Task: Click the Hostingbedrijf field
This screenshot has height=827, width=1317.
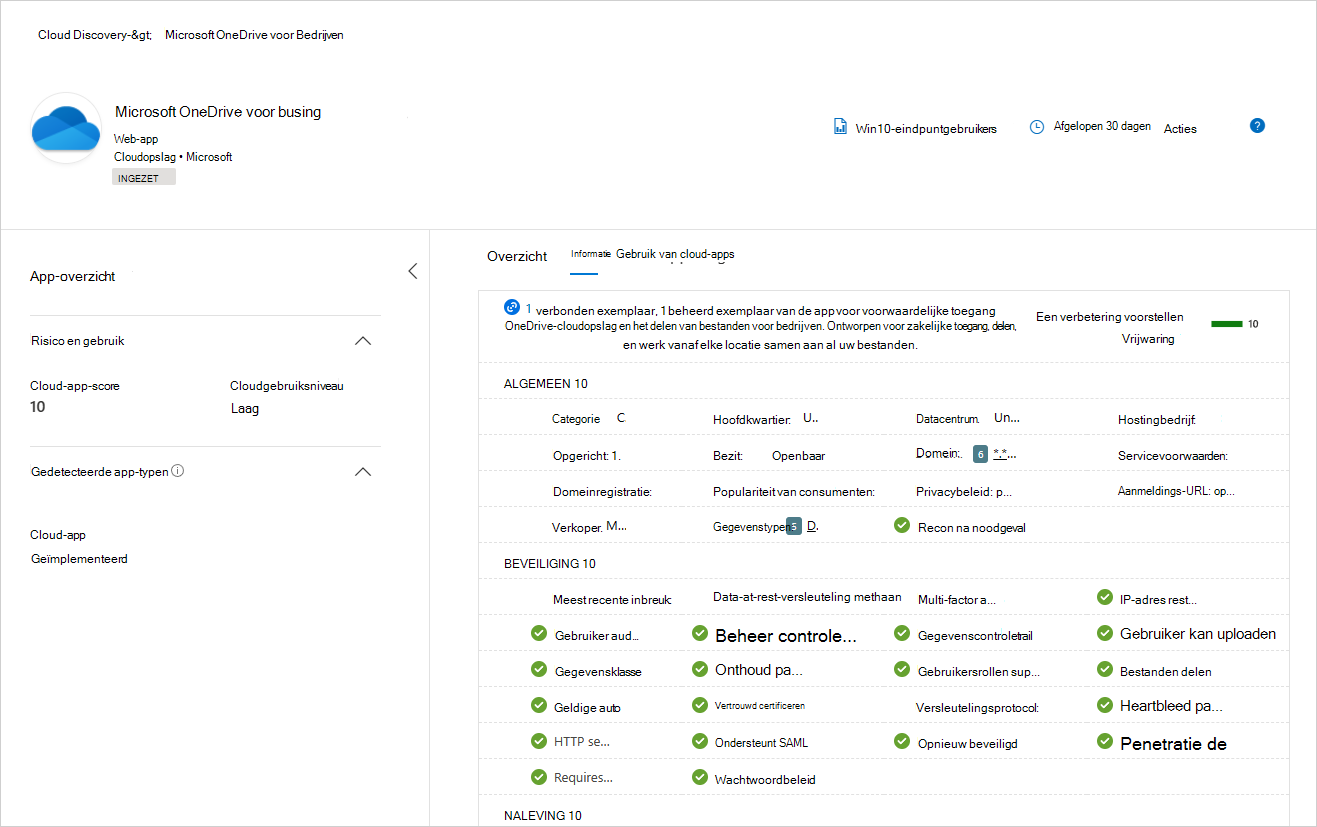Action: click(1157, 420)
